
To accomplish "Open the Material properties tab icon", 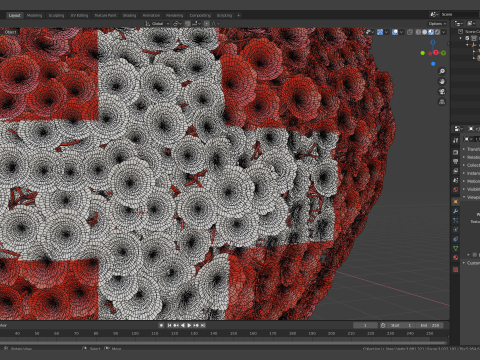I will tap(455, 258).
